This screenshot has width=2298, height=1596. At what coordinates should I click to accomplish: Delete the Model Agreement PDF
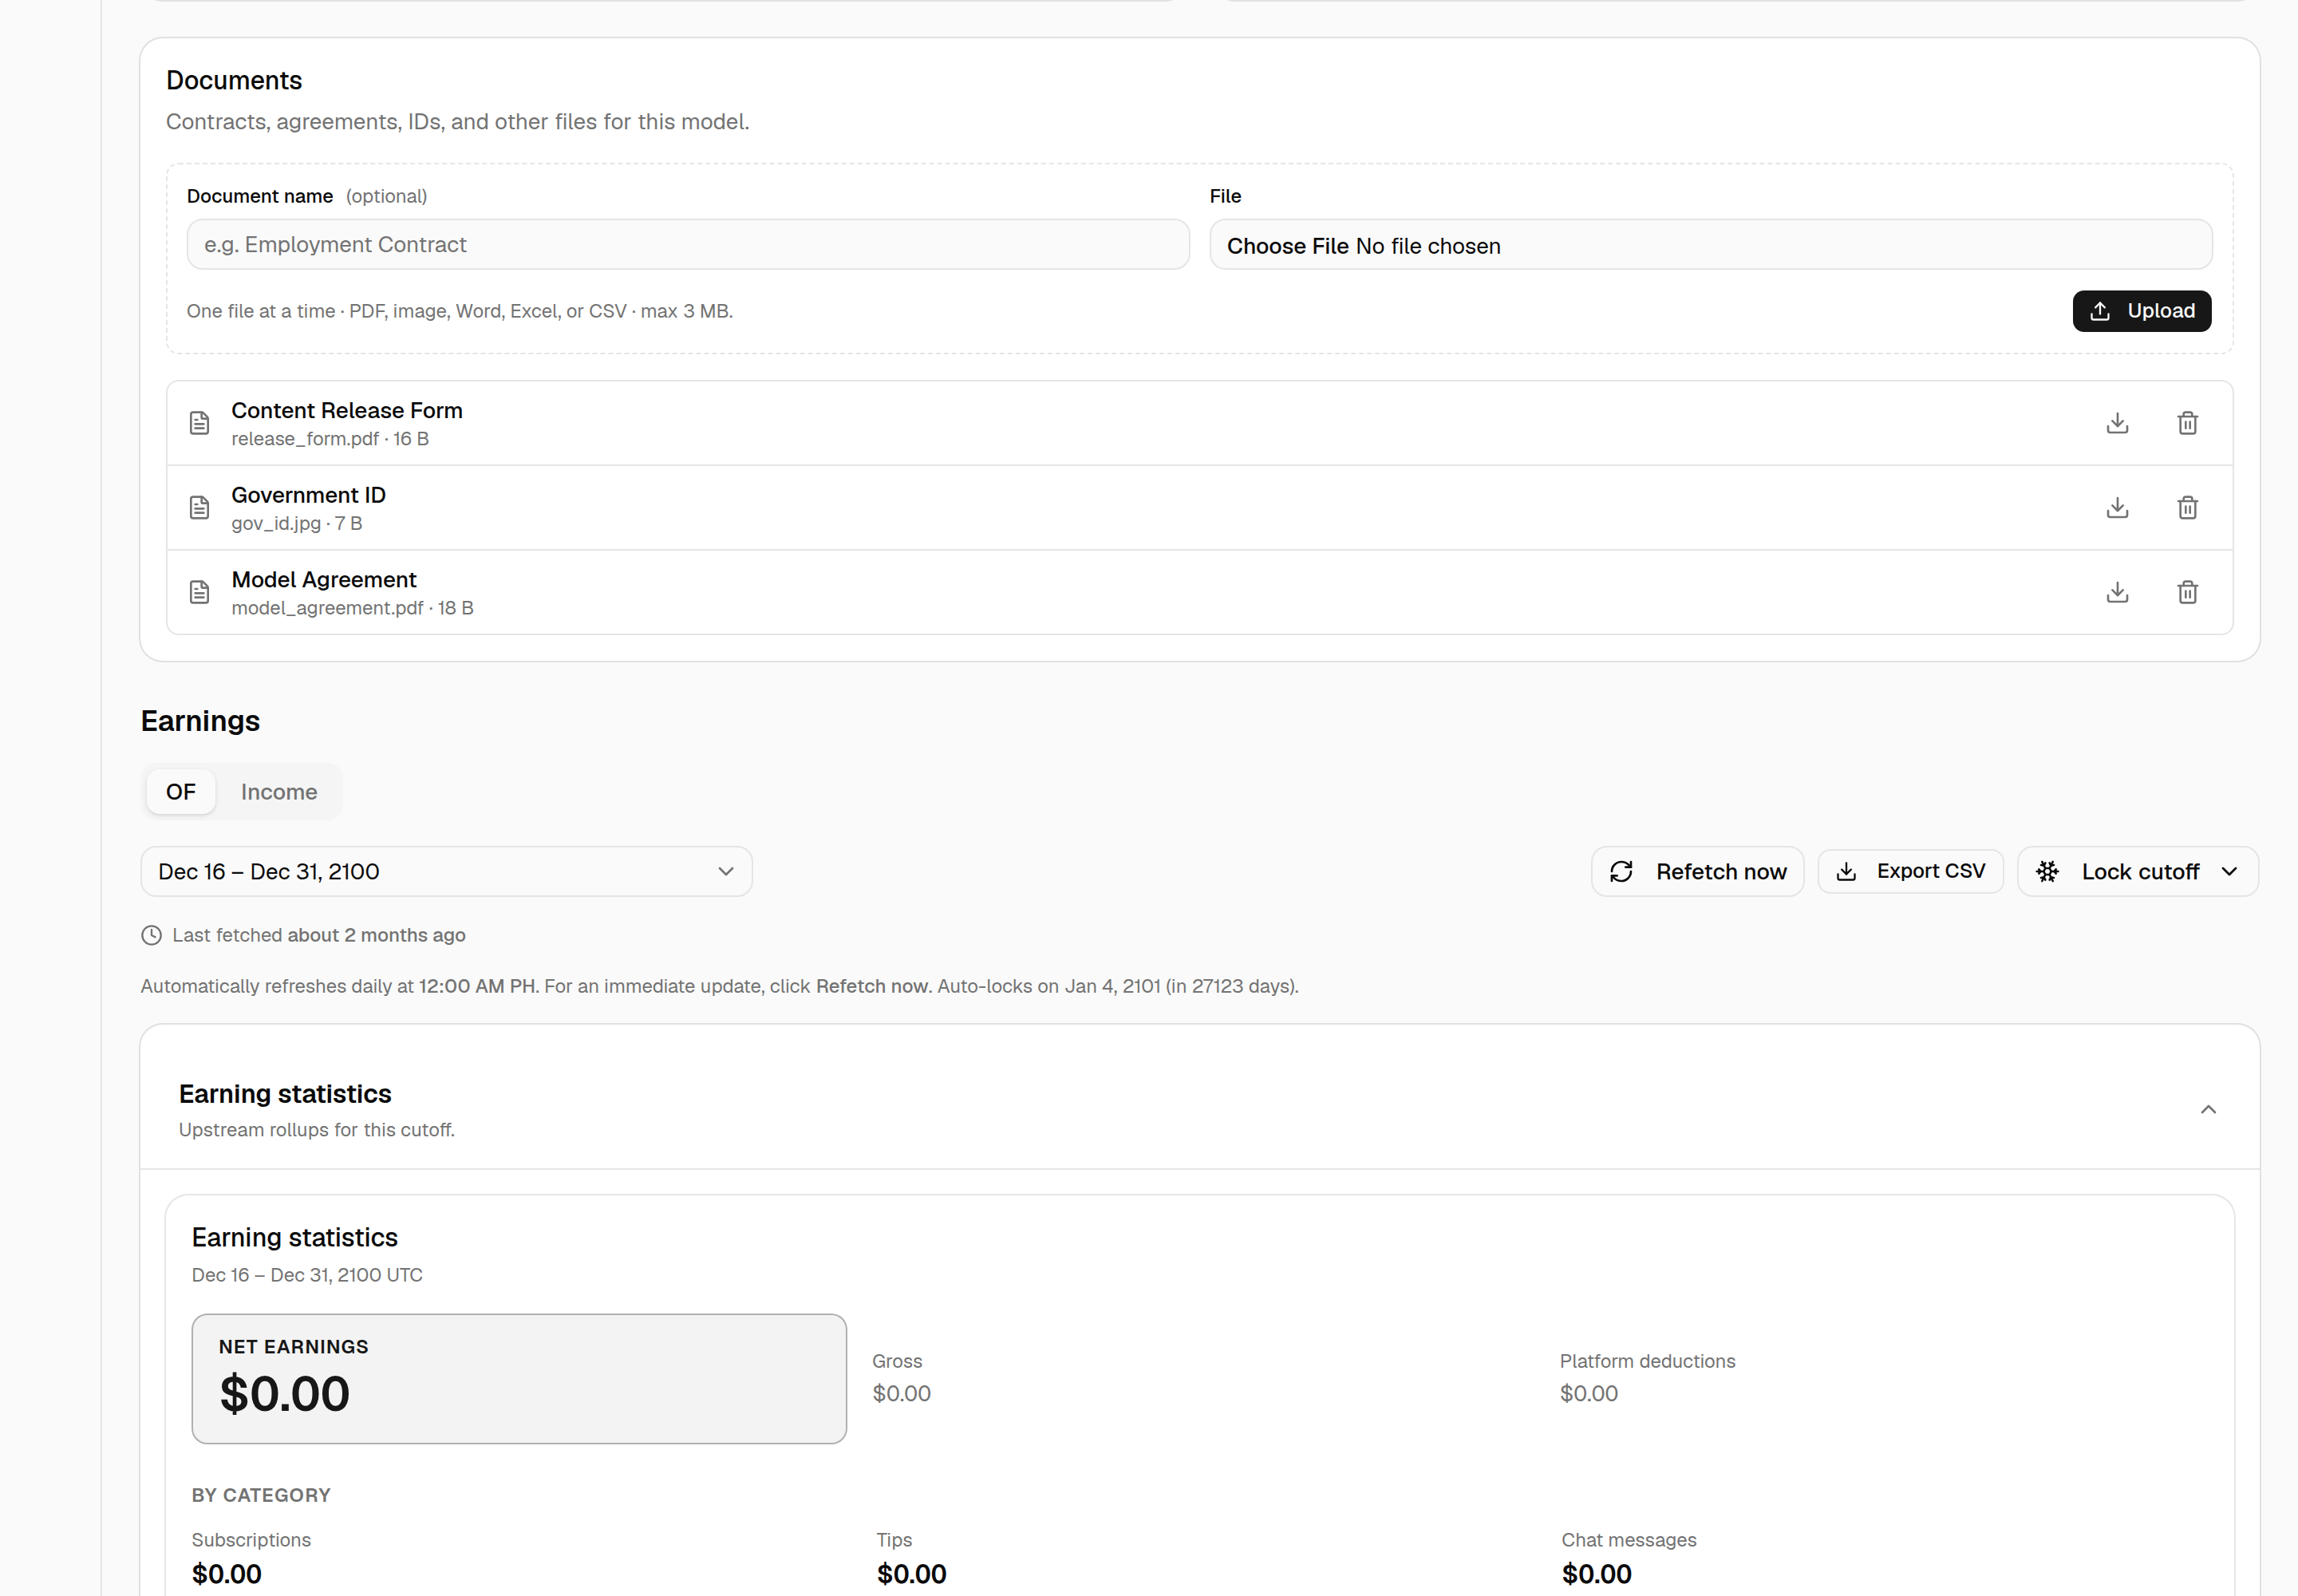click(x=2187, y=592)
